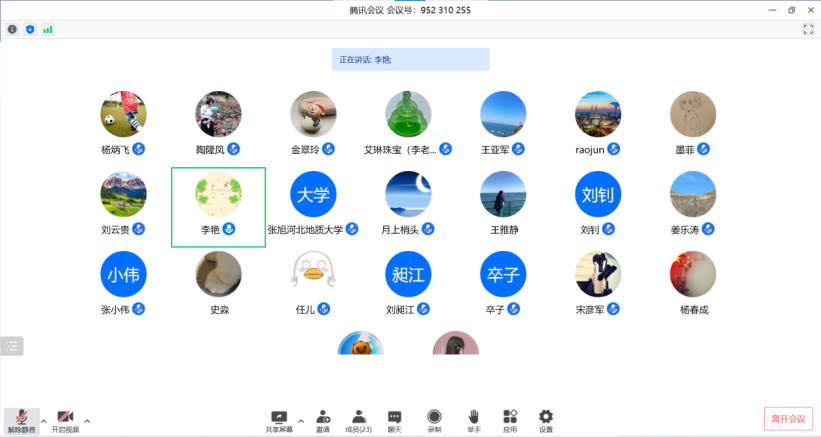The width and height of the screenshot is (821, 437).
Task: Click the blue security shield icon
Action: pyautogui.click(x=30, y=29)
